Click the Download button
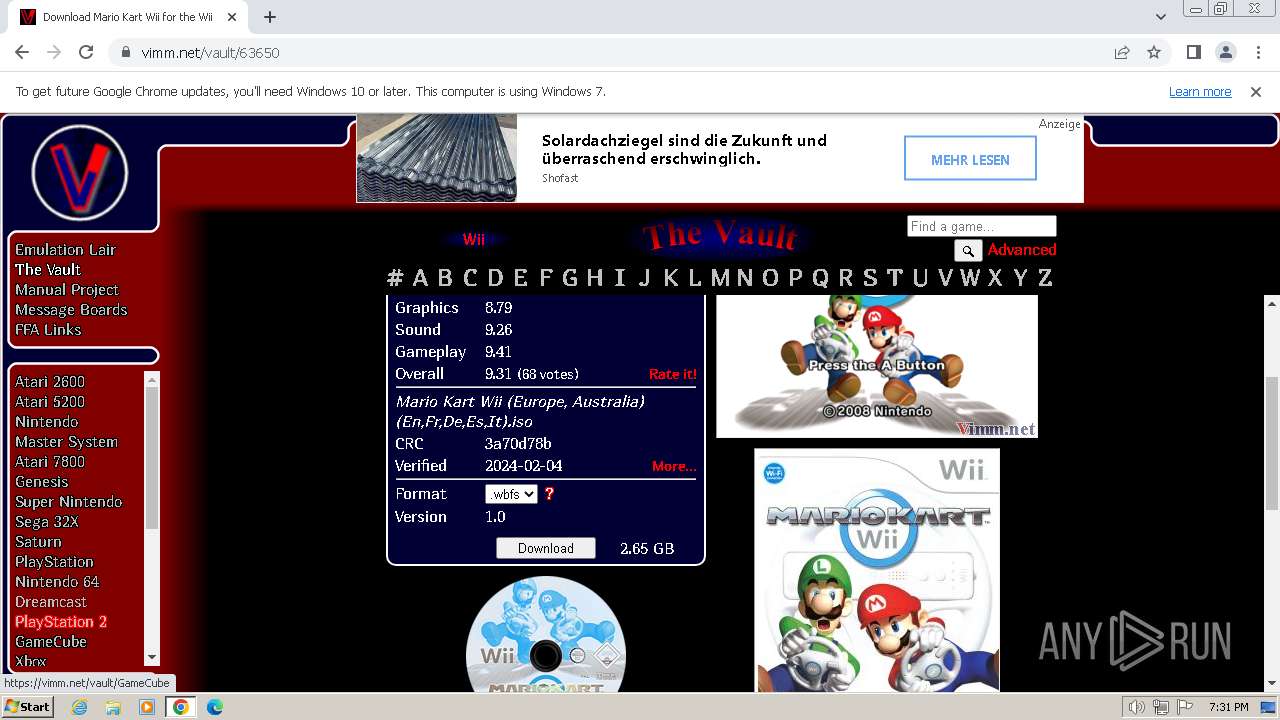Viewport: 1280px width, 720px height. (546, 548)
